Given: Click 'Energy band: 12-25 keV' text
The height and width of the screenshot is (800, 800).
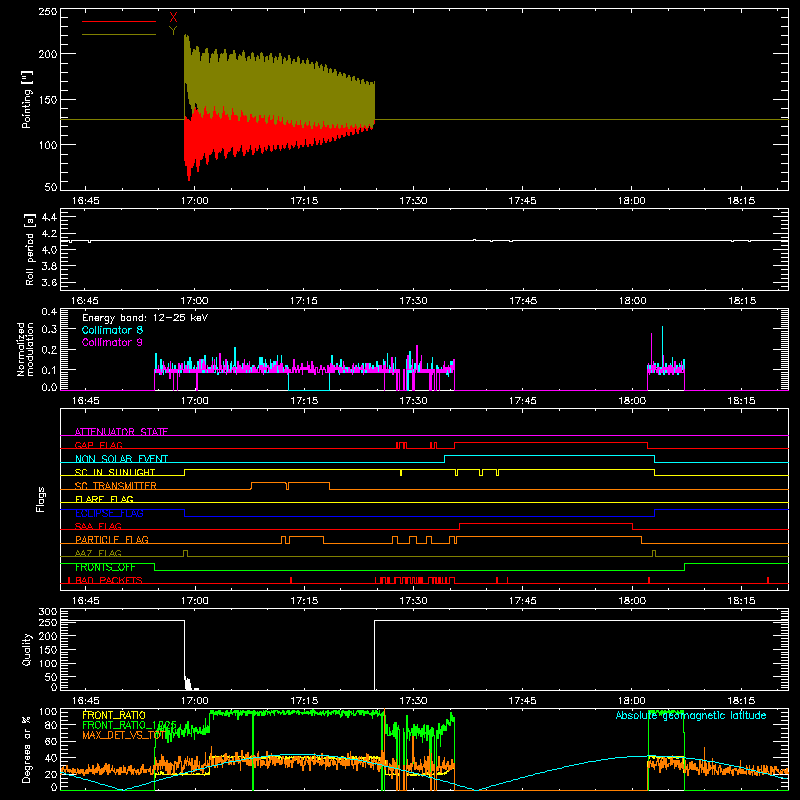Looking at the screenshot, I should tap(145, 318).
